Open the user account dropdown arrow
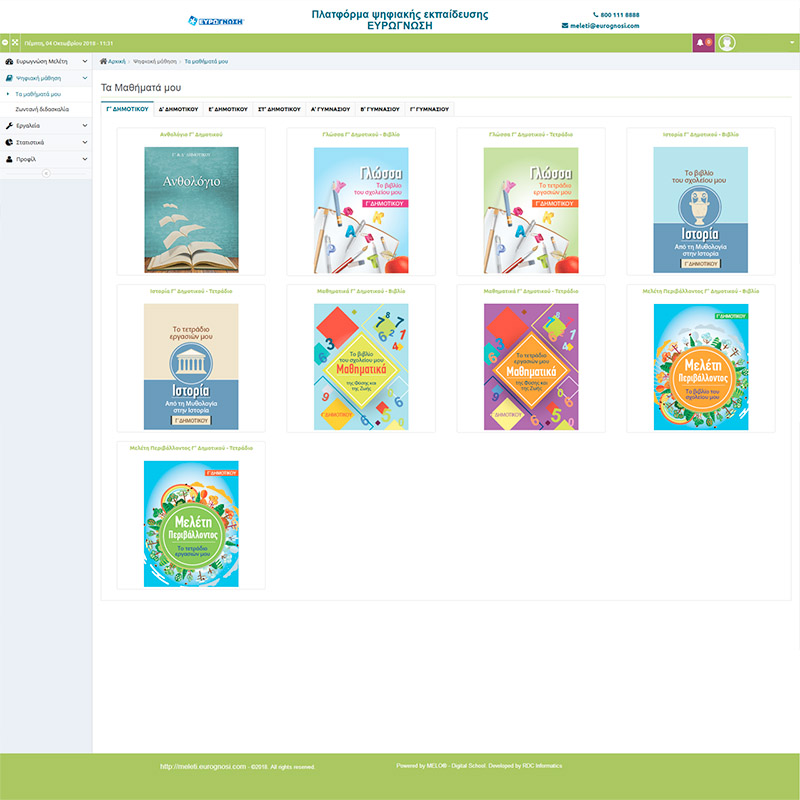 click(792, 43)
